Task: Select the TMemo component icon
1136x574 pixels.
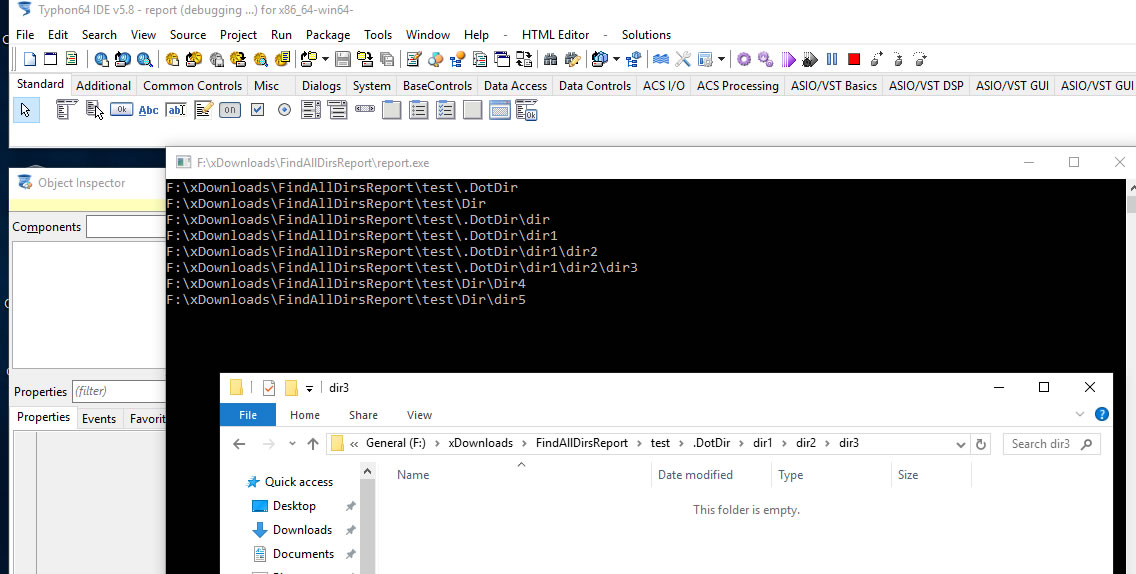Action: pos(203,110)
